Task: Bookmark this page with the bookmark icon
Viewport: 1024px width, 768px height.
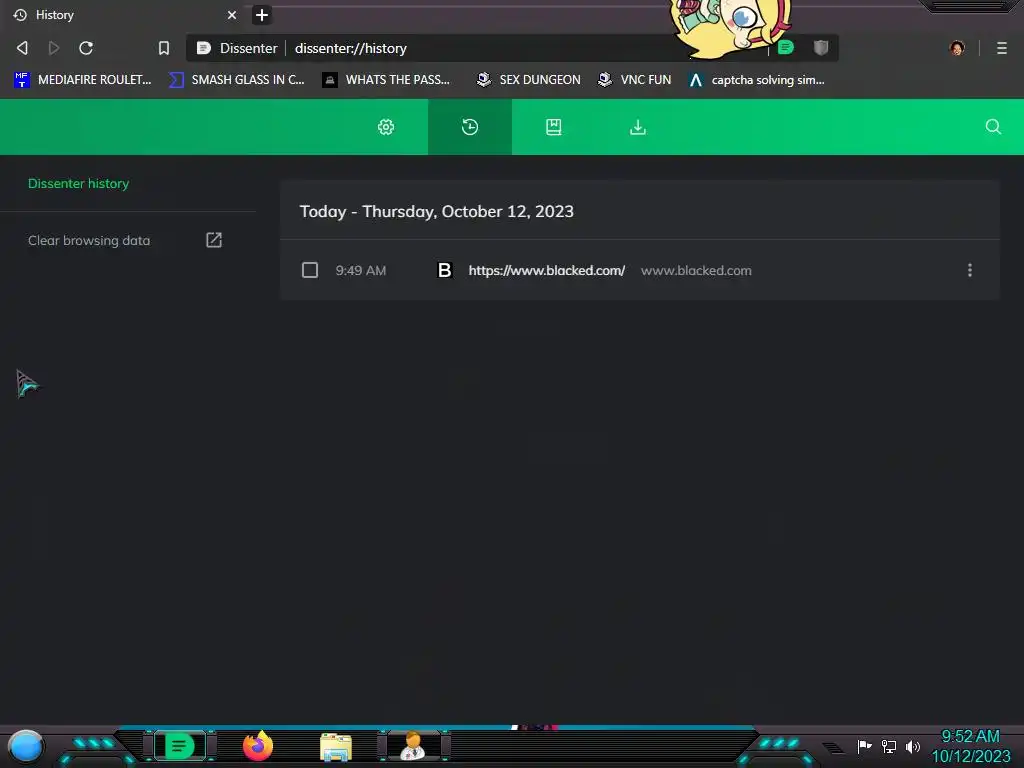Action: click(x=164, y=48)
